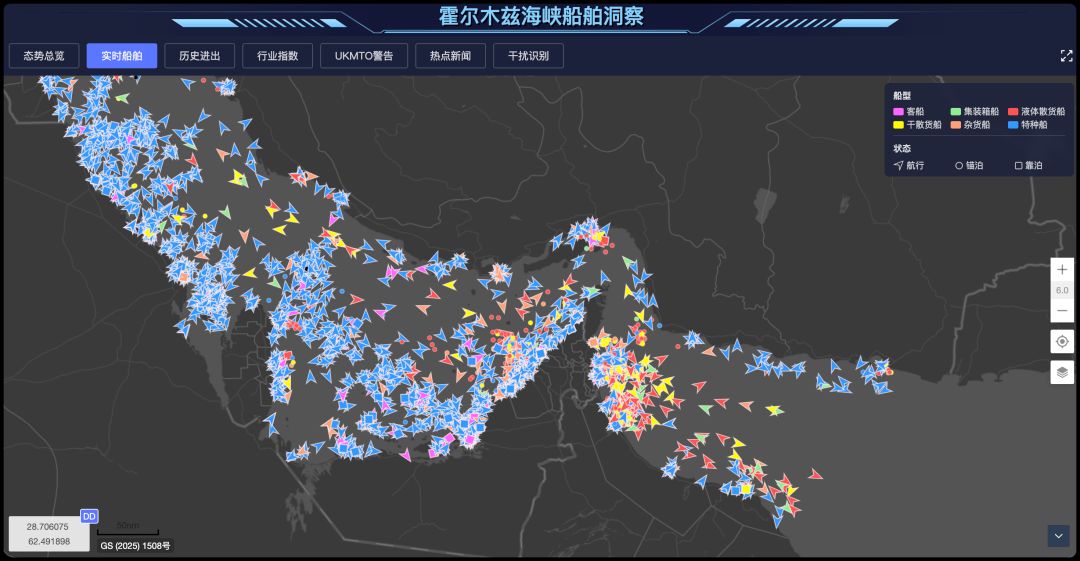Open the 历史进出 tab
The height and width of the screenshot is (561, 1080).
200,56
